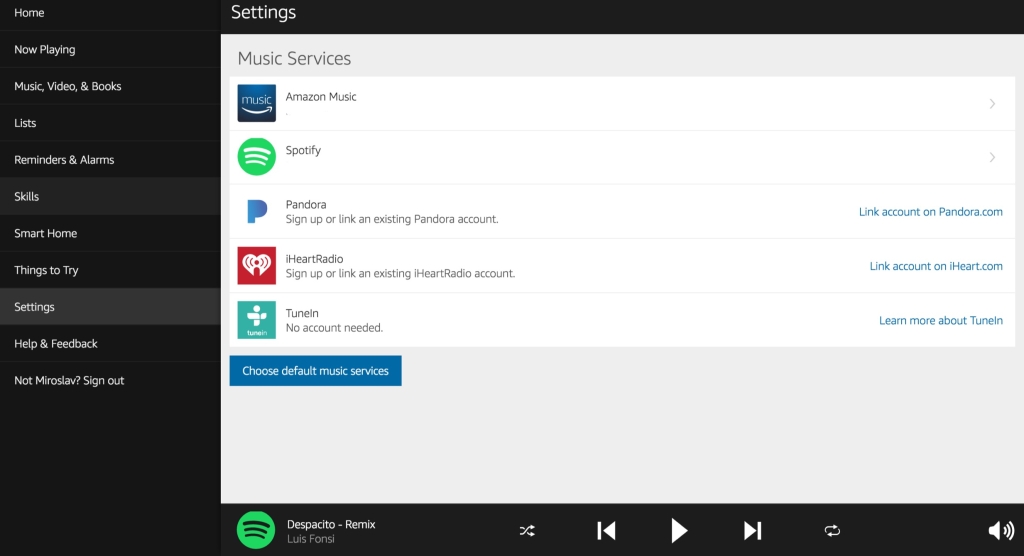Go to Smart Home menu item
The height and width of the screenshot is (556, 1024).
46,233
